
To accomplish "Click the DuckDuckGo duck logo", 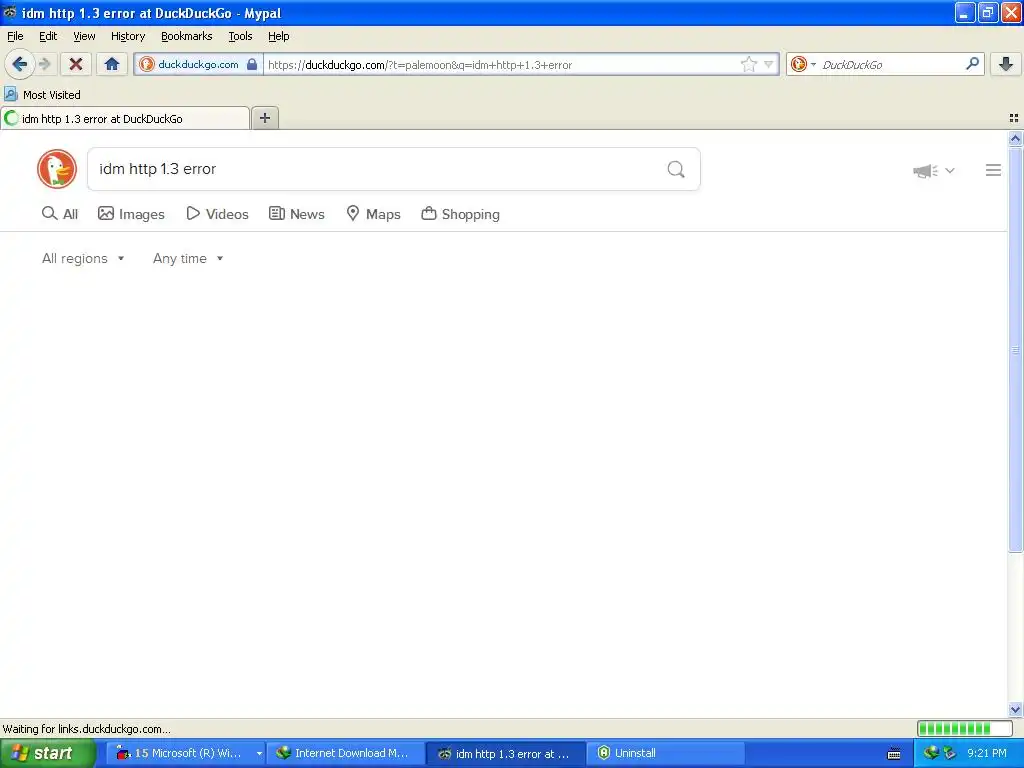I will click(x=57, y=169).
